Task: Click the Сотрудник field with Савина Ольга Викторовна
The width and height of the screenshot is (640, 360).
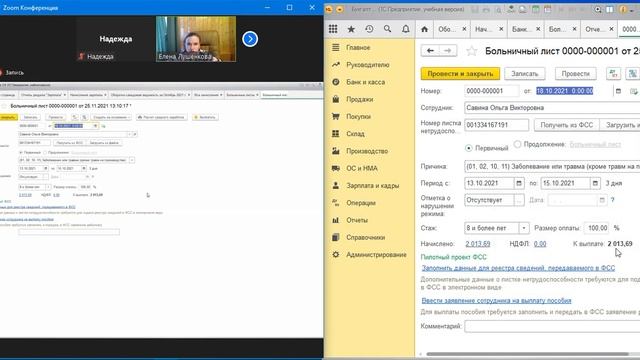Action: 552,108
